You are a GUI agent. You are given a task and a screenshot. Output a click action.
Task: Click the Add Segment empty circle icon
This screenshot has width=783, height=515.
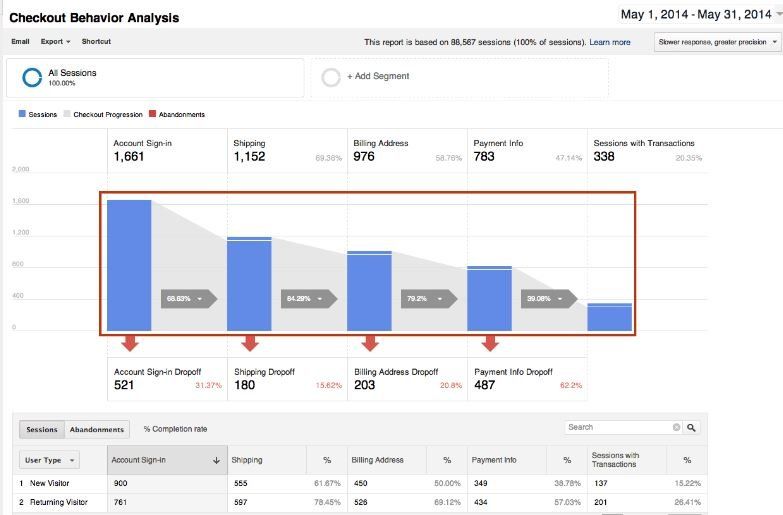331,77
